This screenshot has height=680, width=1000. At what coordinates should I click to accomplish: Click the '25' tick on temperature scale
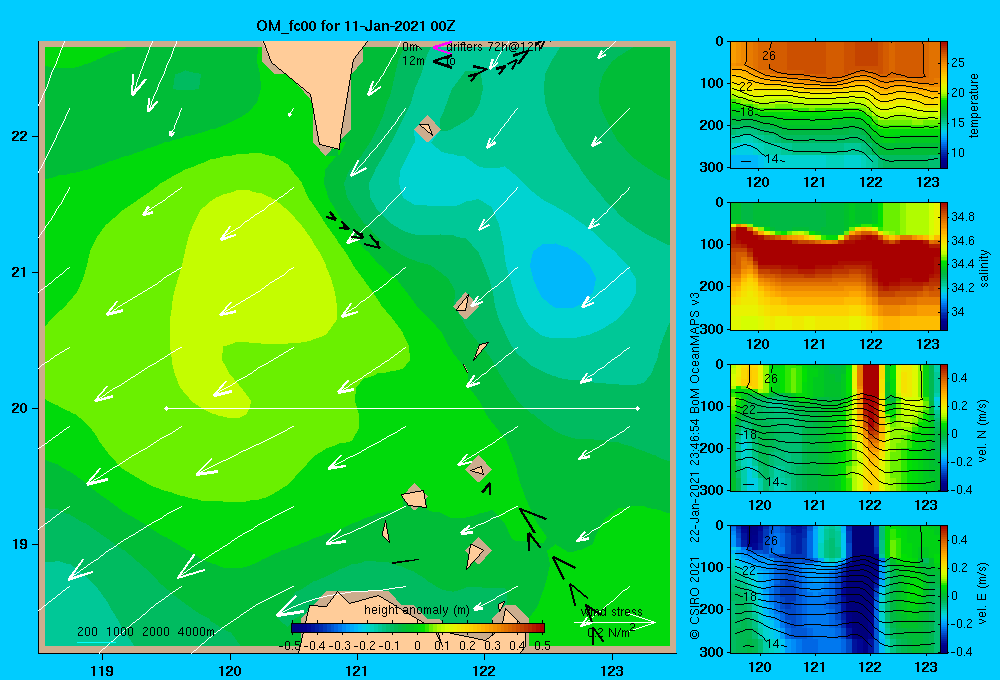[958, 63]
